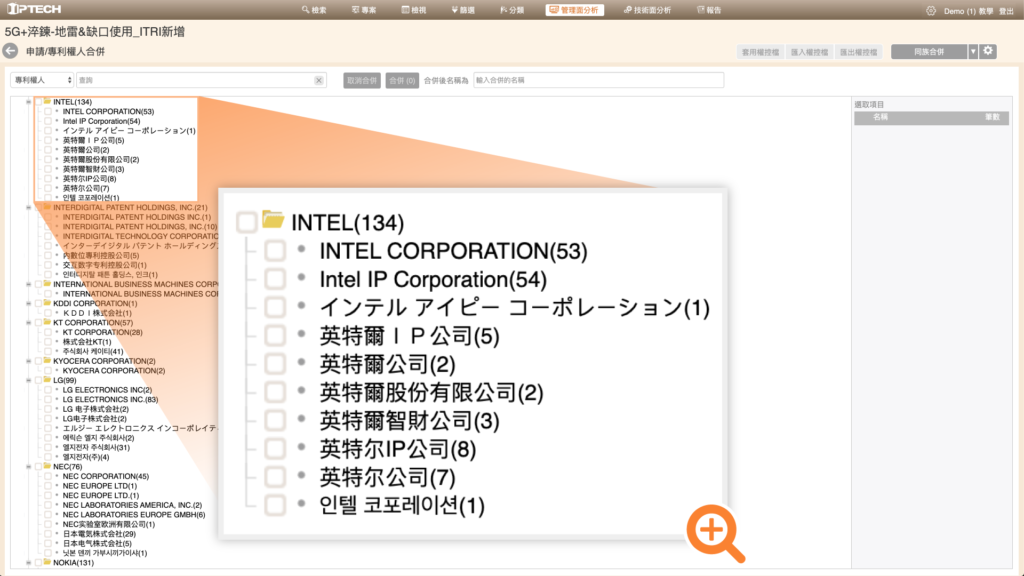Viewport: 1024px width, 576px height.
Task: Click the IPTECH logo
Action: pyautogui.click(x=33, y=8)
